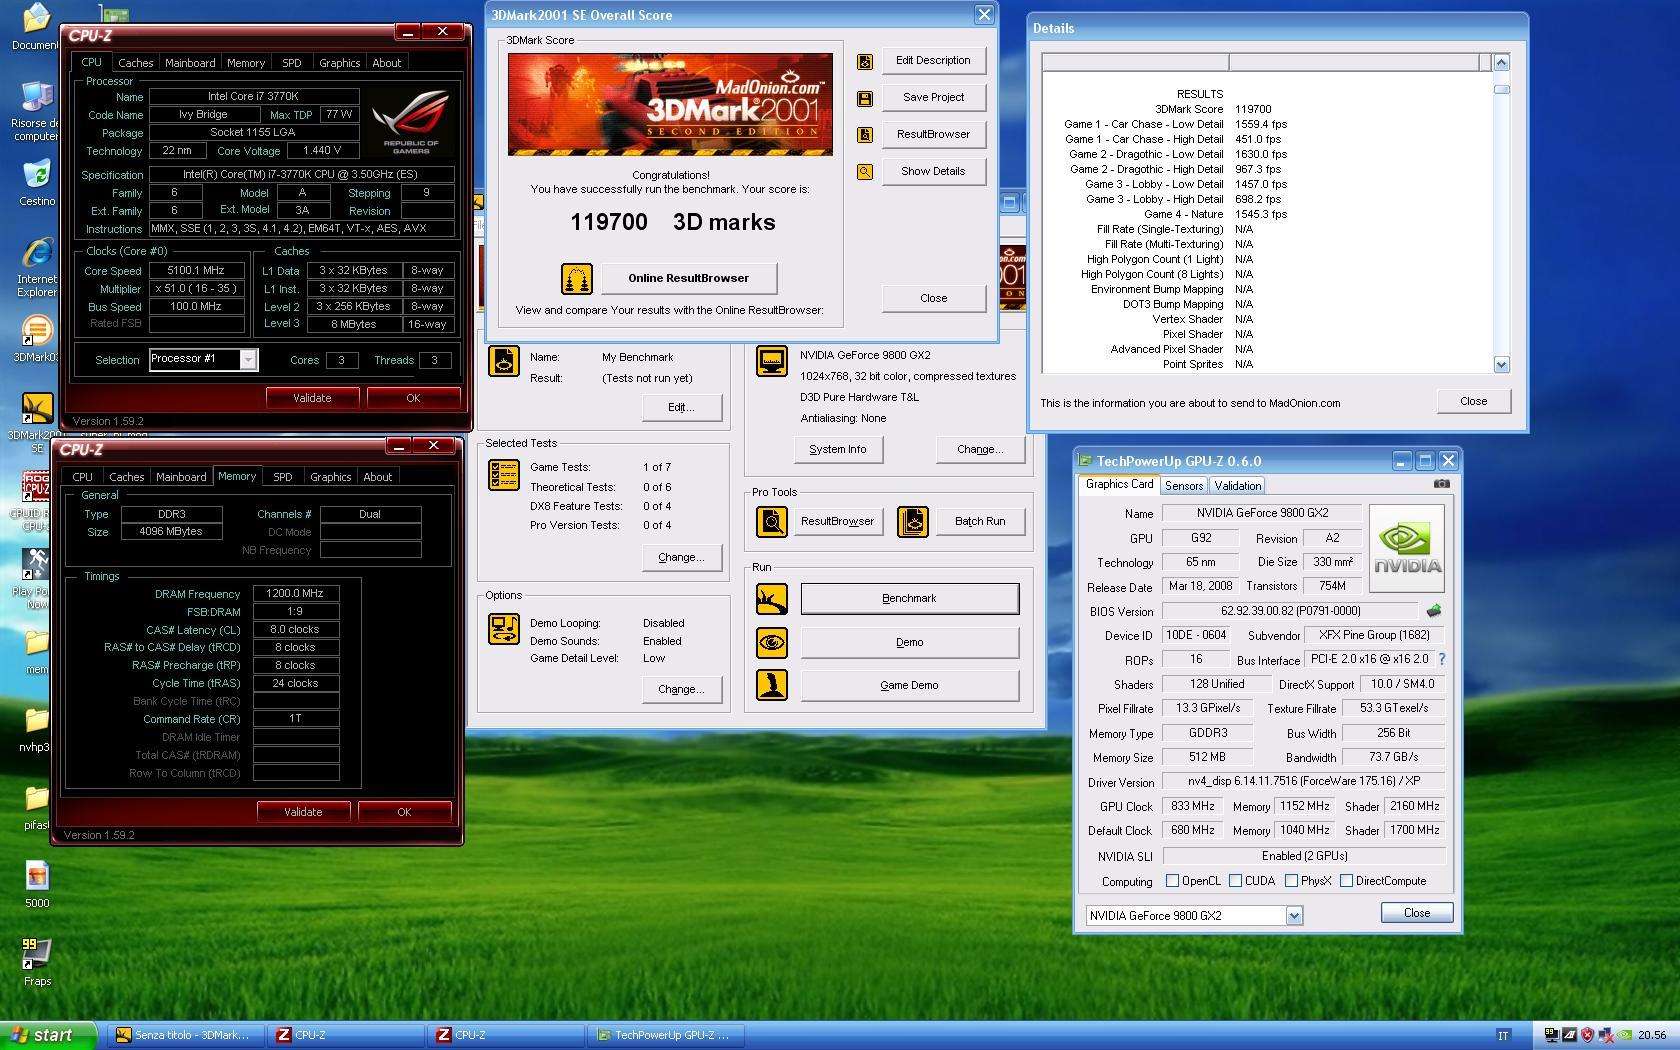Viewport: 1680px width, 1050px height.
Task: Click Change under Selected Tests
Action: tap(681, 558)
